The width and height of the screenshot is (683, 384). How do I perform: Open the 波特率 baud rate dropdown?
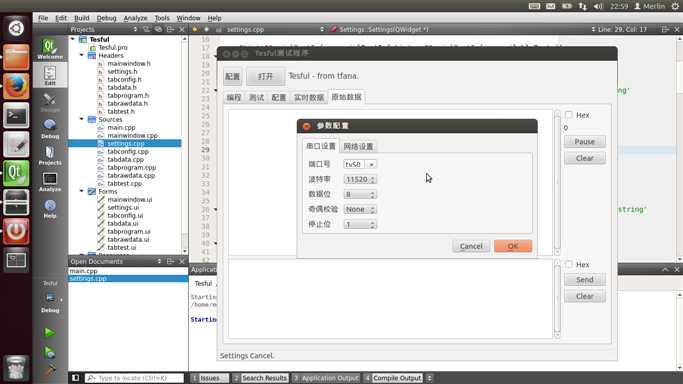pyautogui.click(x=360, y=179)
